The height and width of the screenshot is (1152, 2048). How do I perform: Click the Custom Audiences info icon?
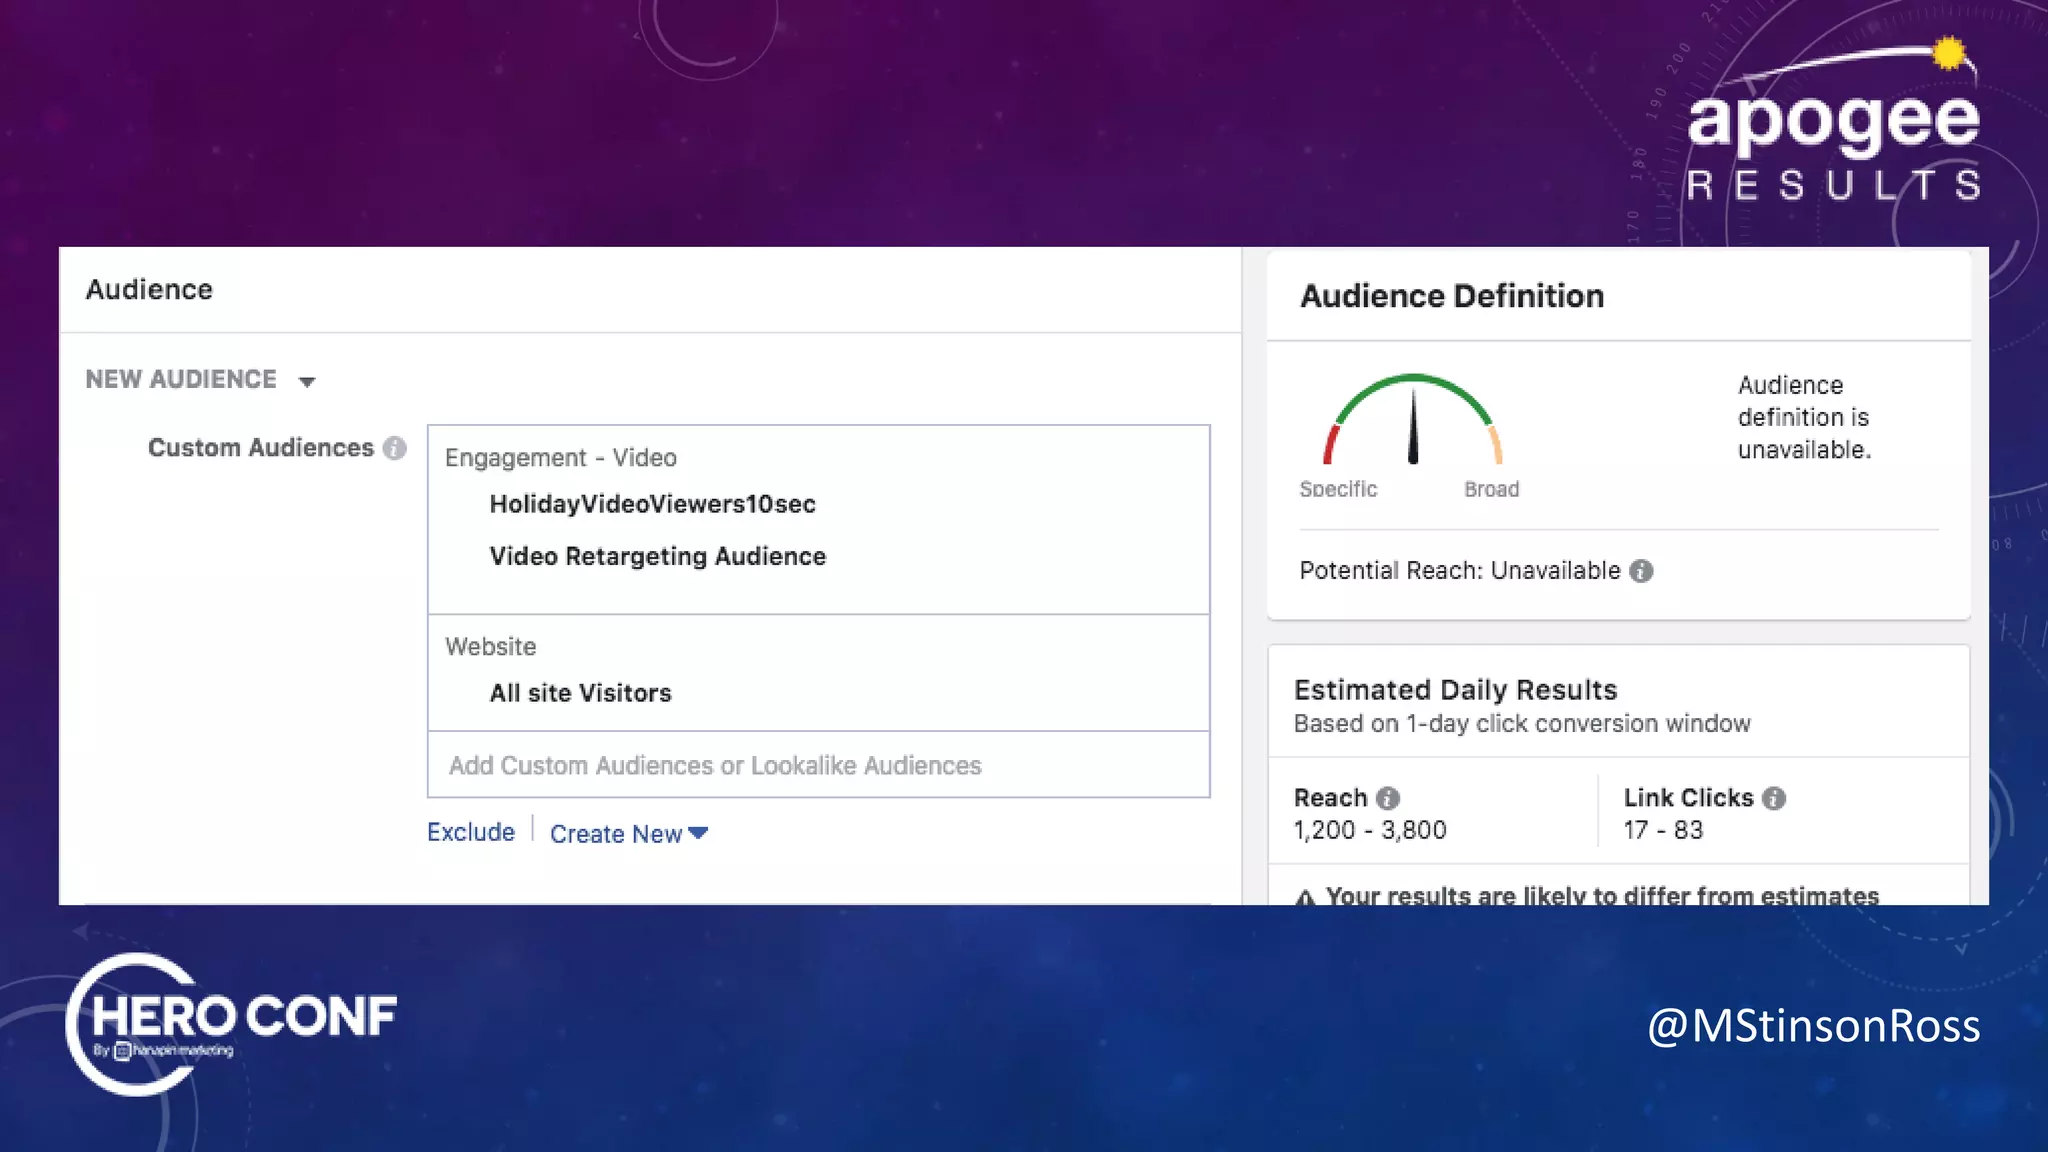(395, 448)
